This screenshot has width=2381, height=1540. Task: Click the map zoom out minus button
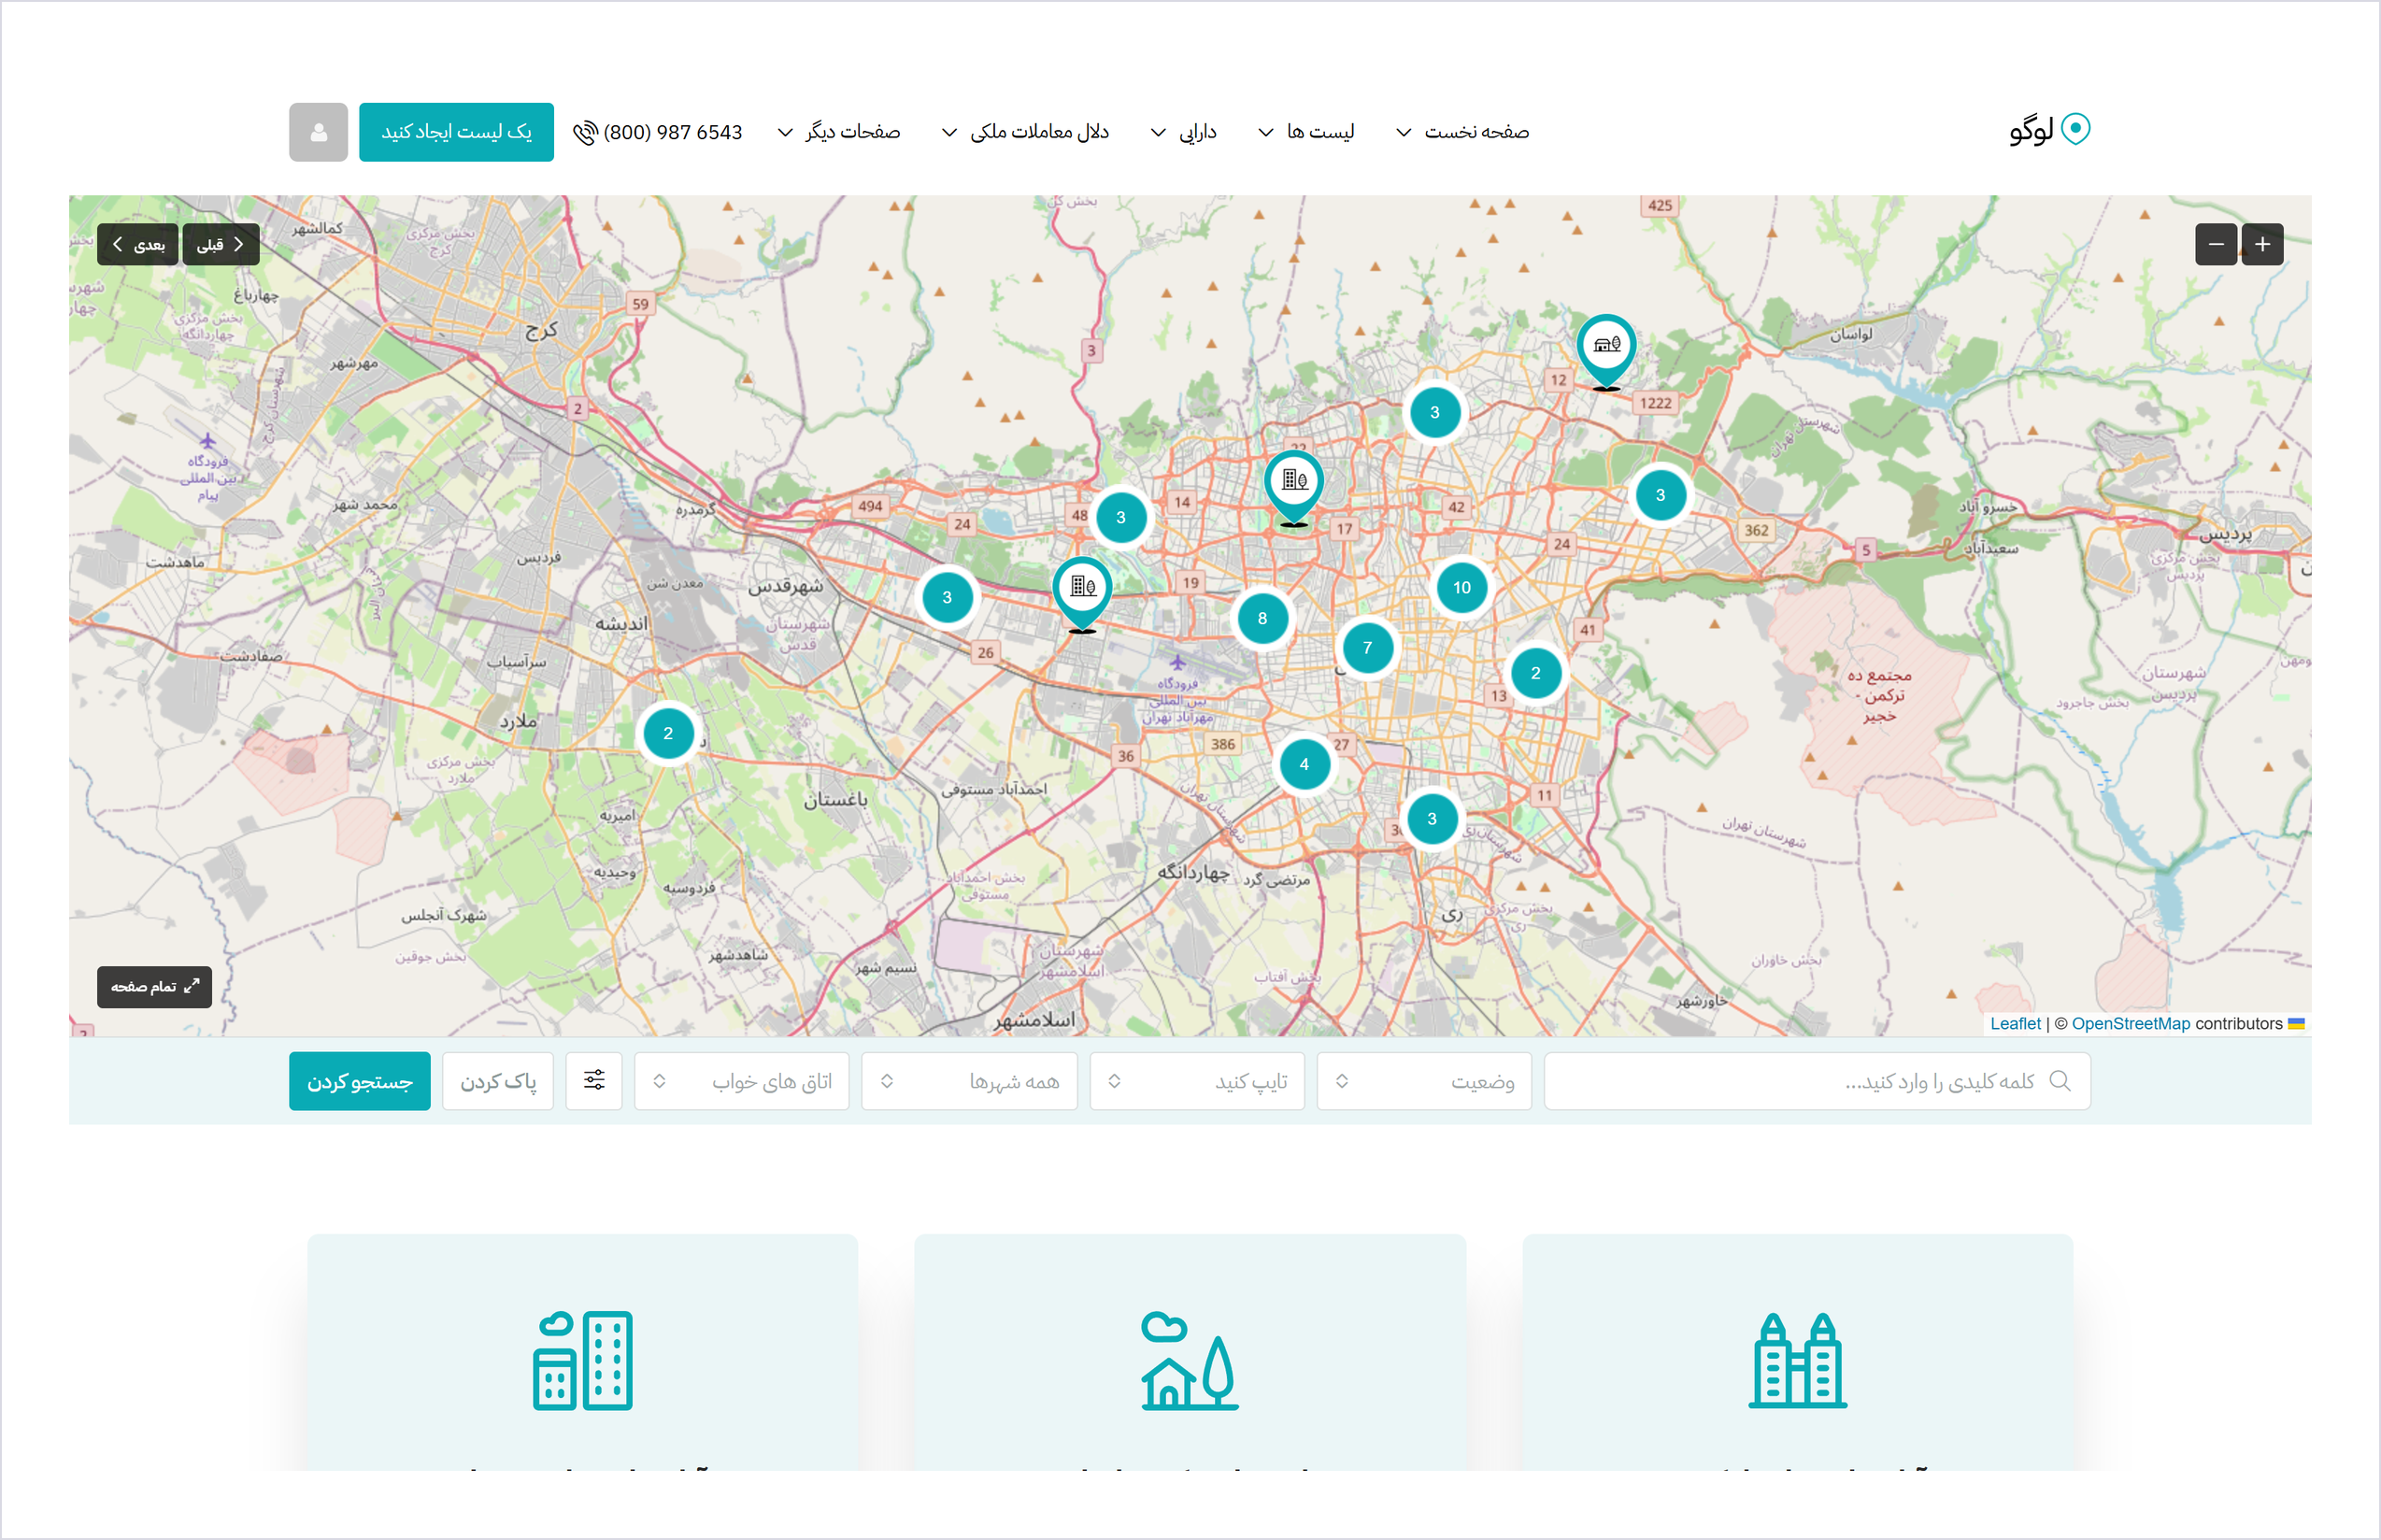[2216, 244]
